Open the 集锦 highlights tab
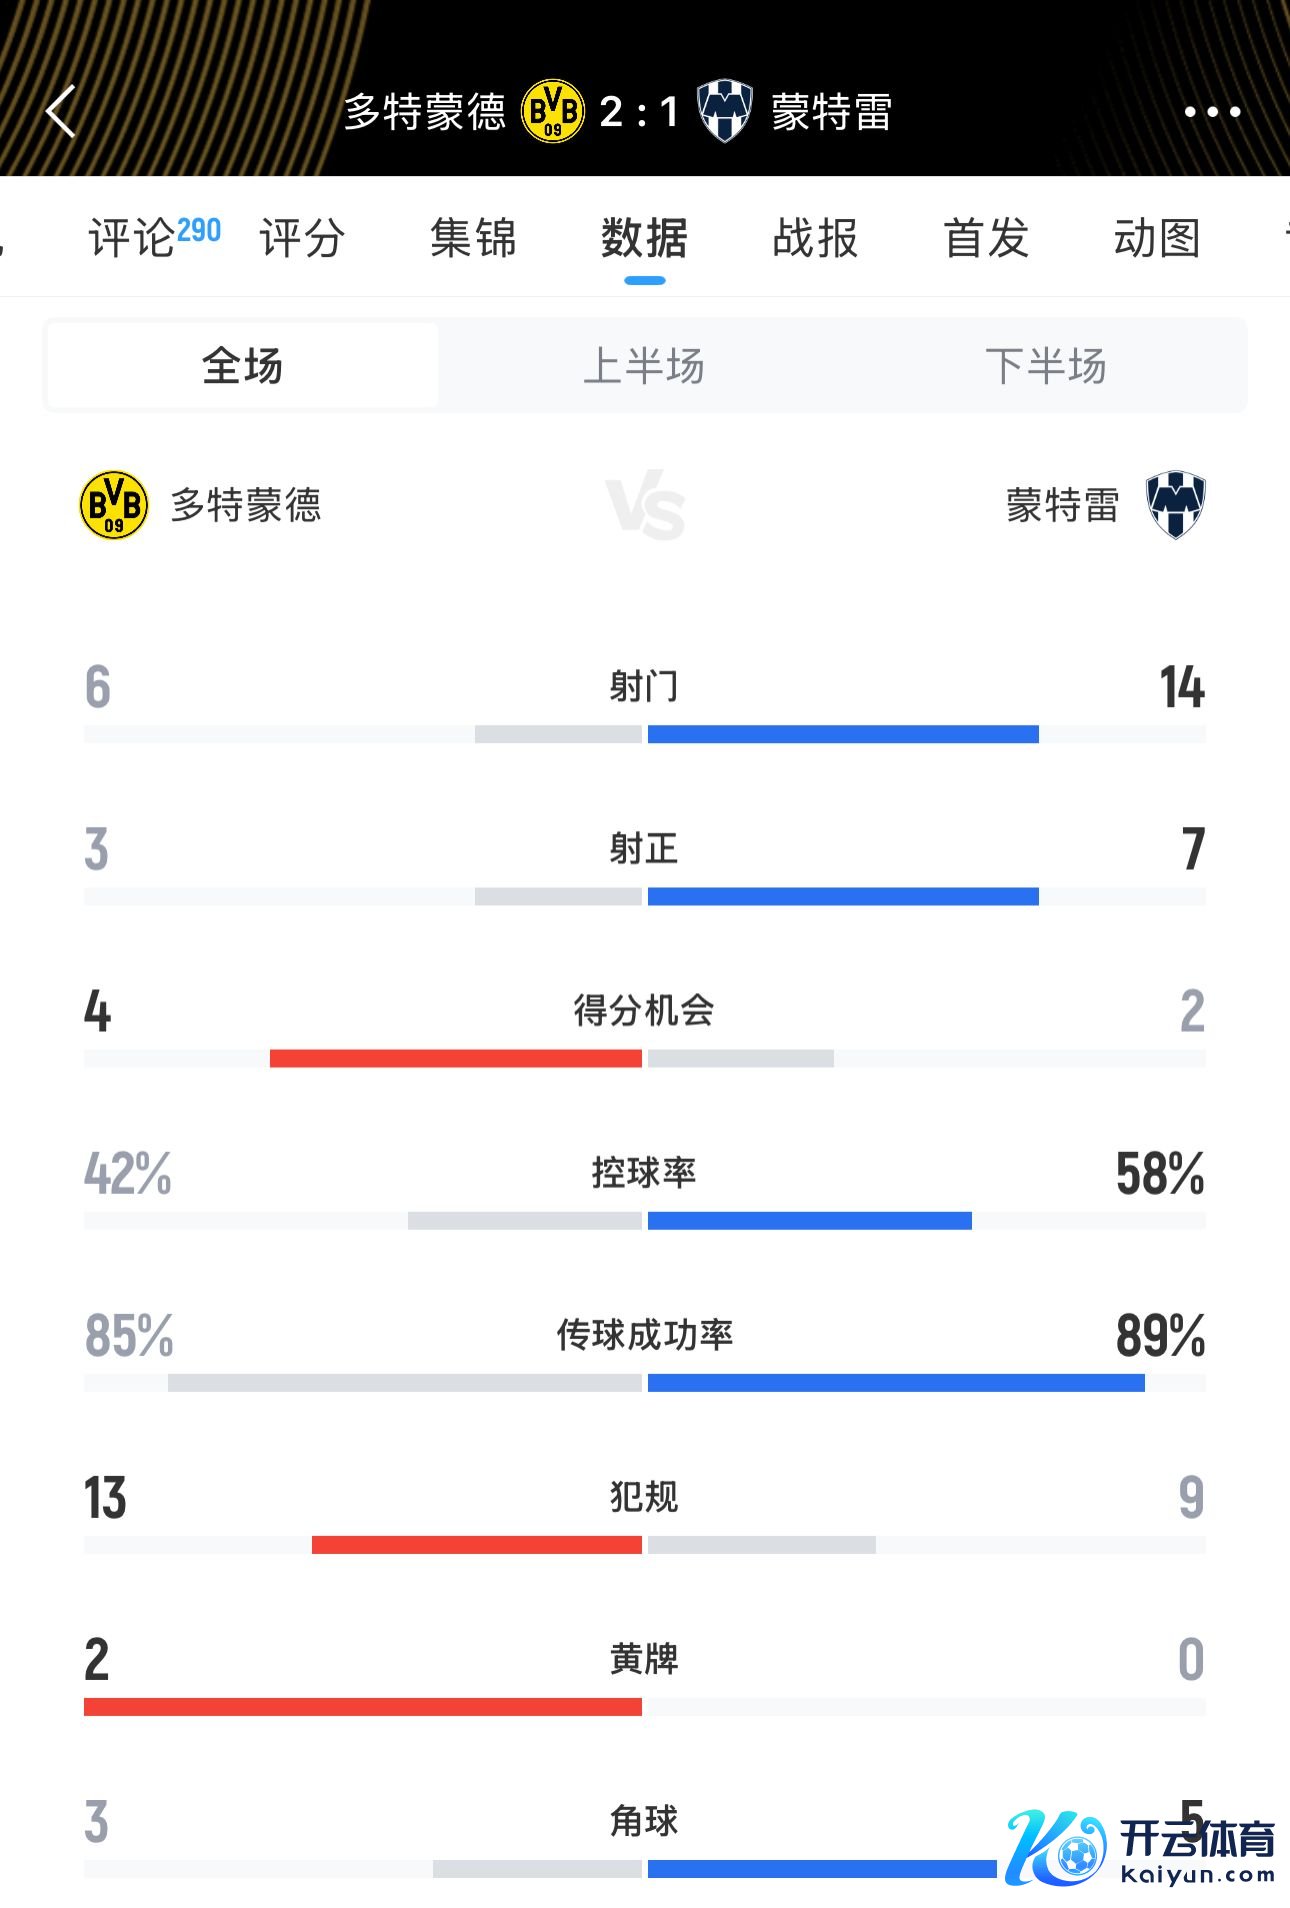This screenshot has width=1290, height=1908. click(x=473, y=238)
